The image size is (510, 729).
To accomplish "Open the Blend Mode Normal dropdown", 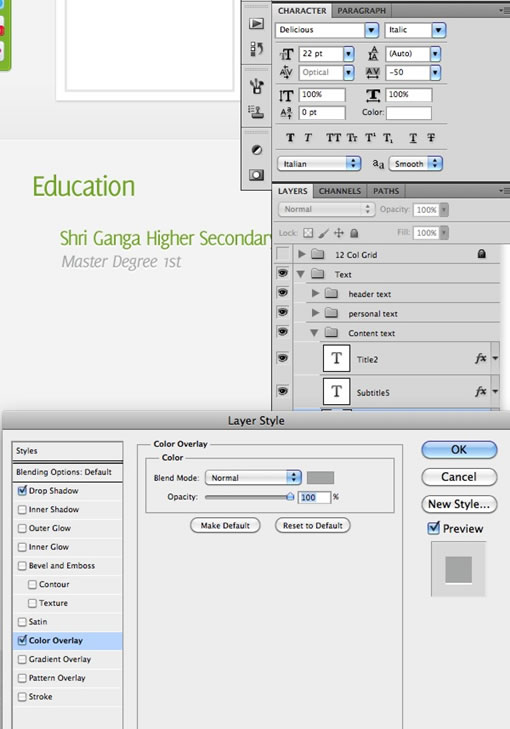I will pos(253,477).
